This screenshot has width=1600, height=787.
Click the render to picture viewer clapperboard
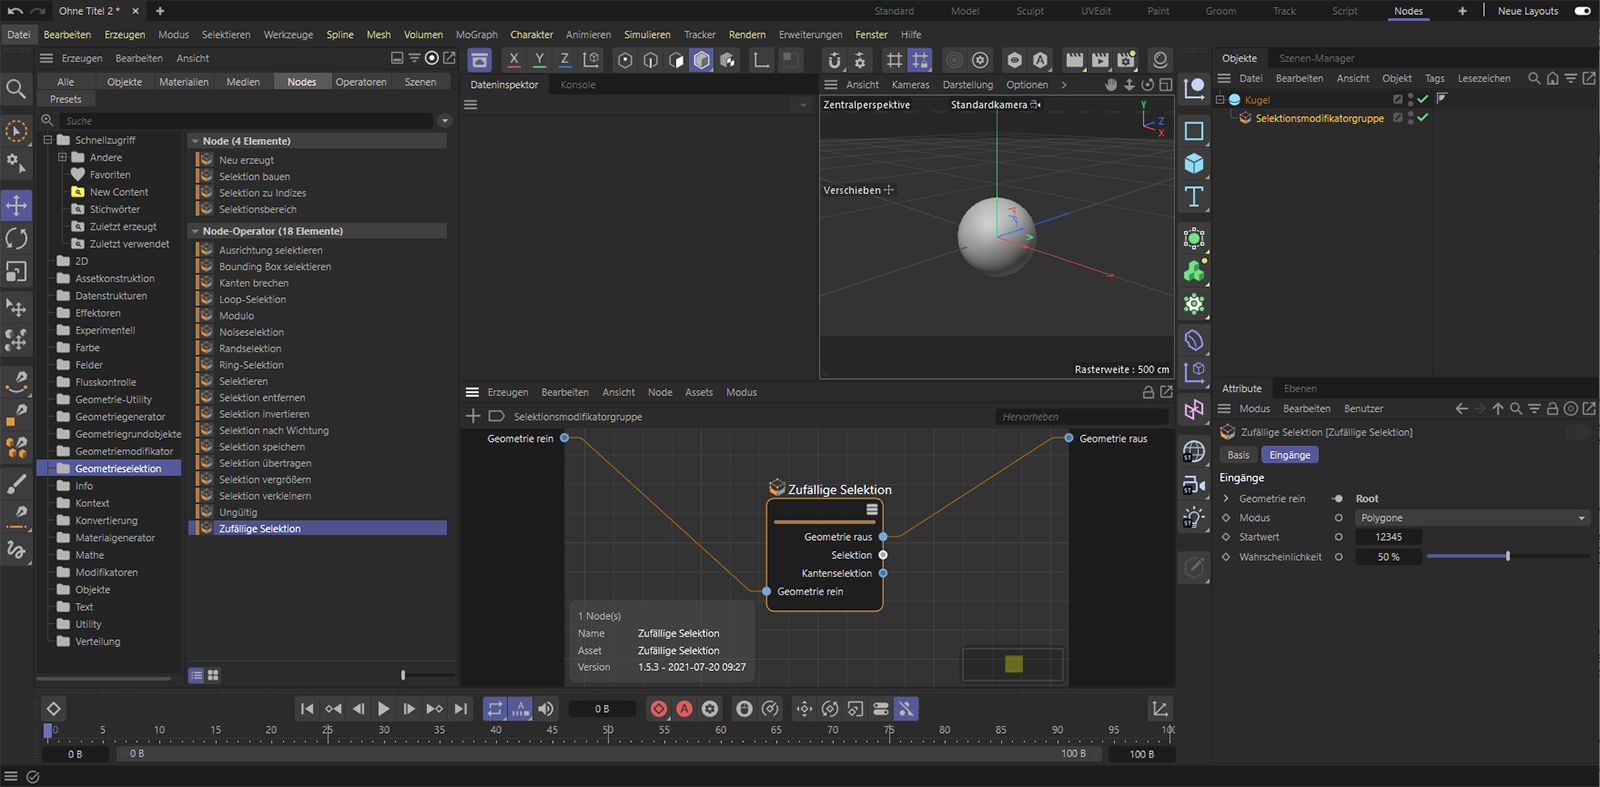pos(1100,60)
